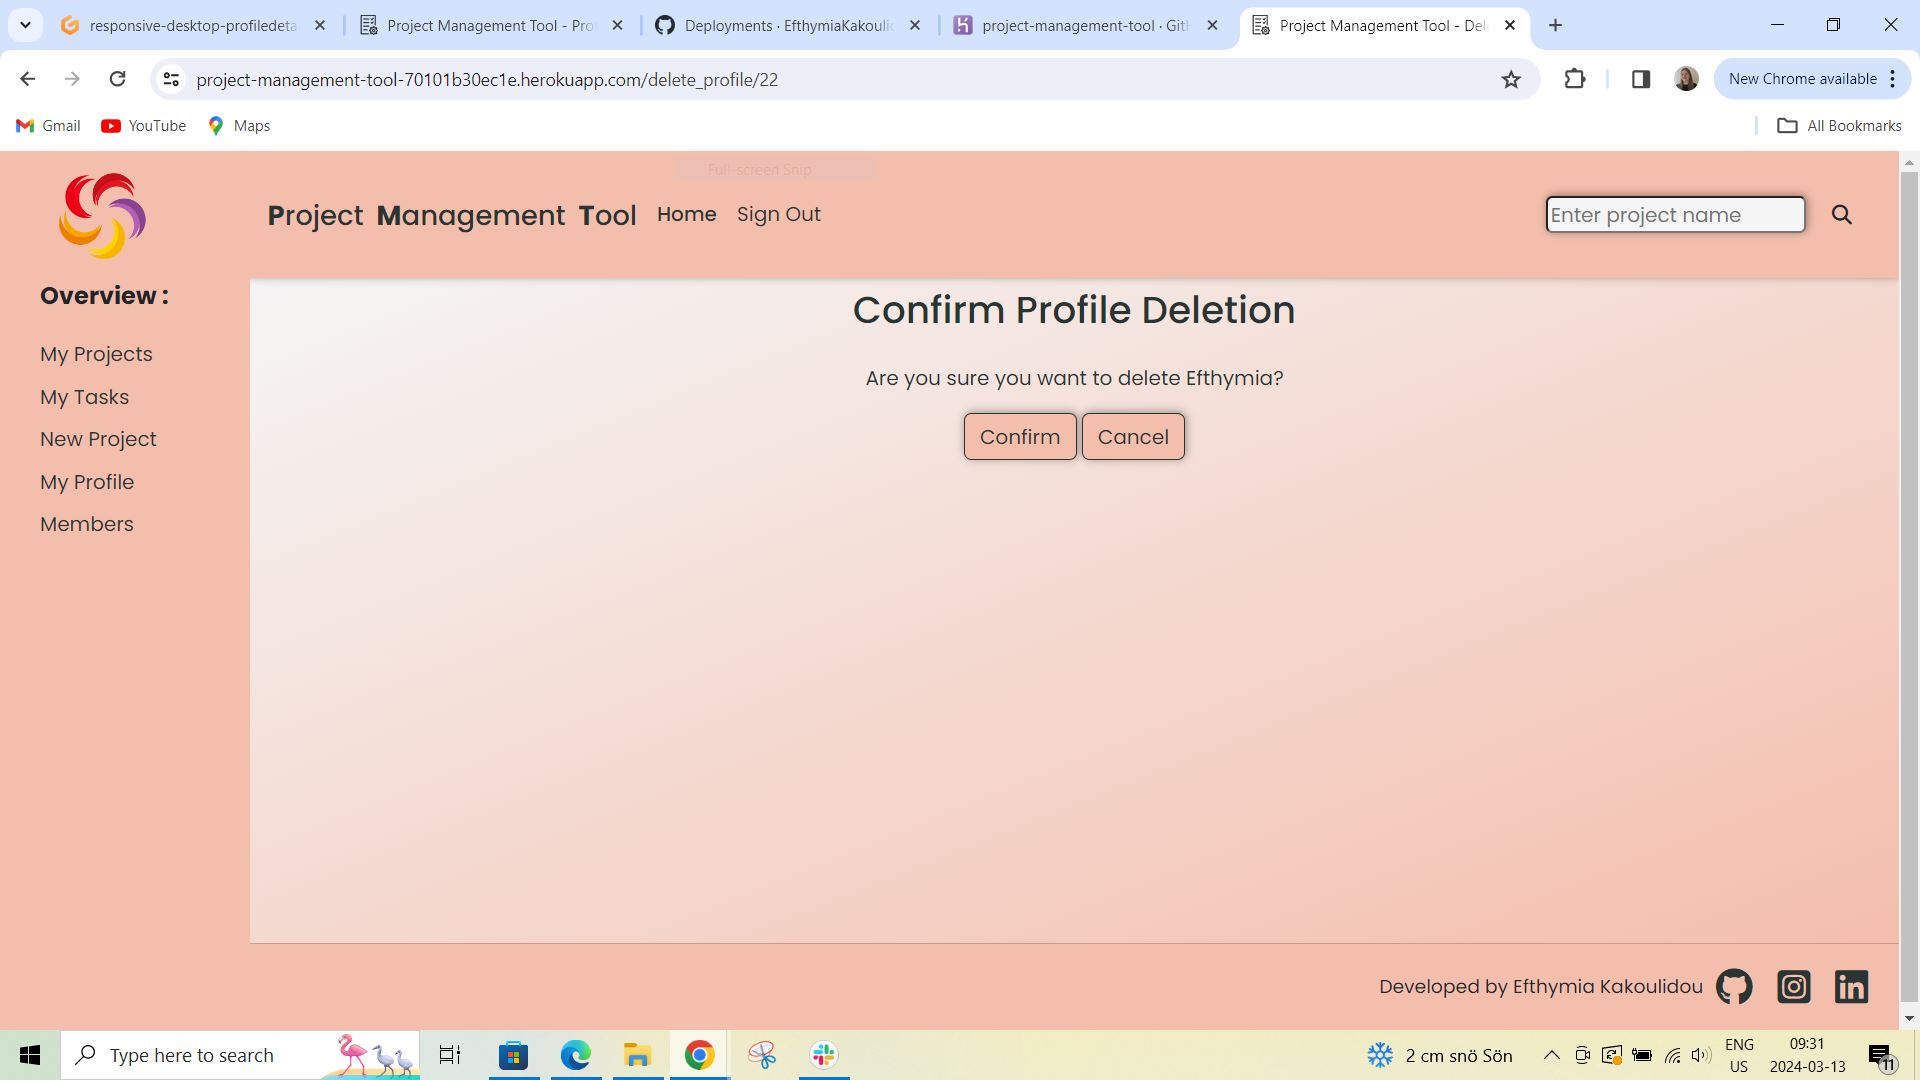Open the GitHub icon in the footer
Viewport: 1920px width, 1080px height.
tap(1733, 986)
